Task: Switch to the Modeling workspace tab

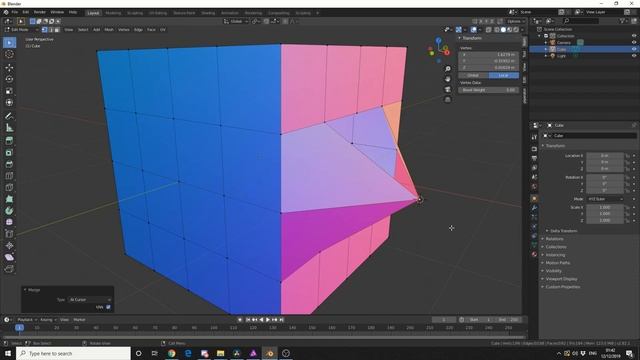Action: 113,13
